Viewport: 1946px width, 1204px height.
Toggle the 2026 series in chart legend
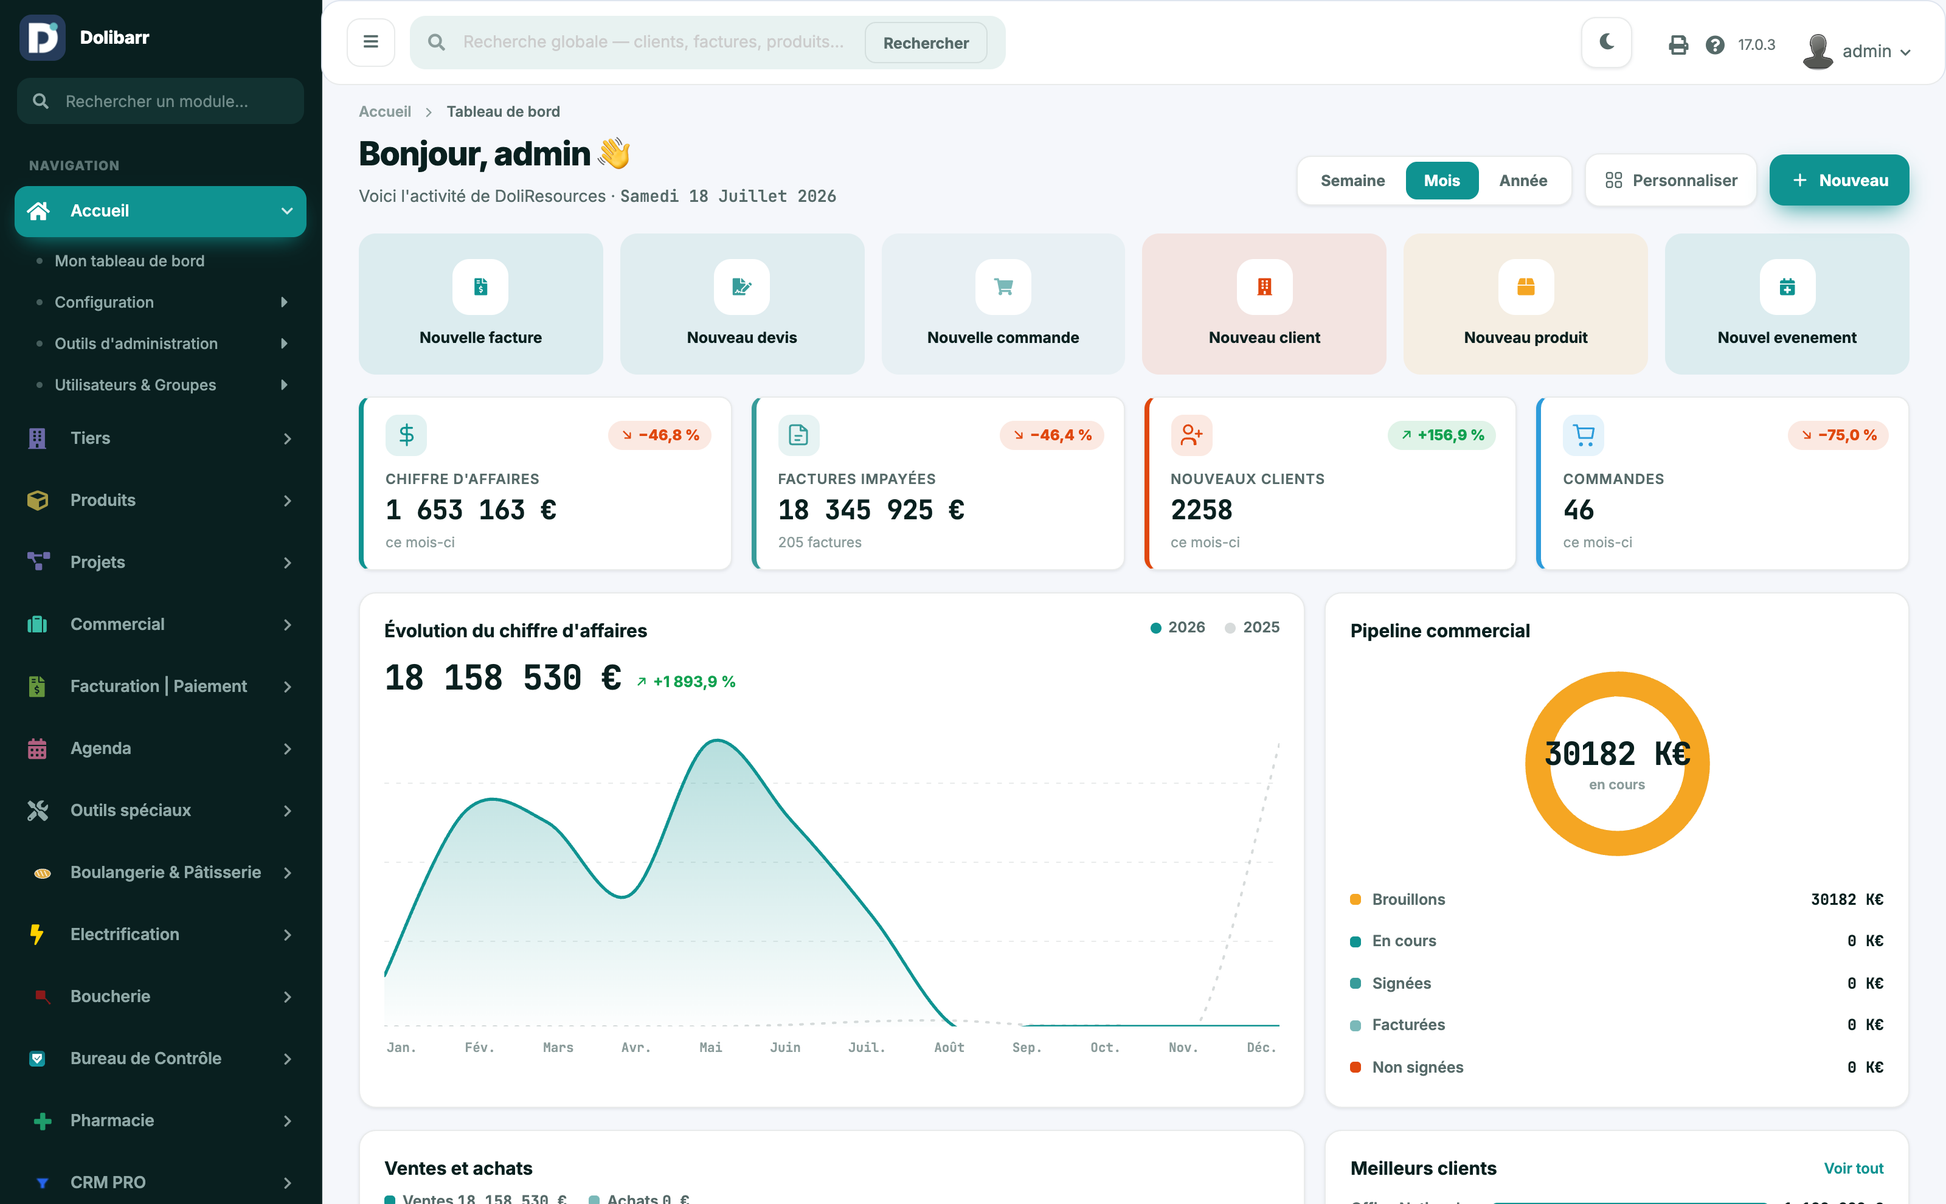tap(1177, 627)
